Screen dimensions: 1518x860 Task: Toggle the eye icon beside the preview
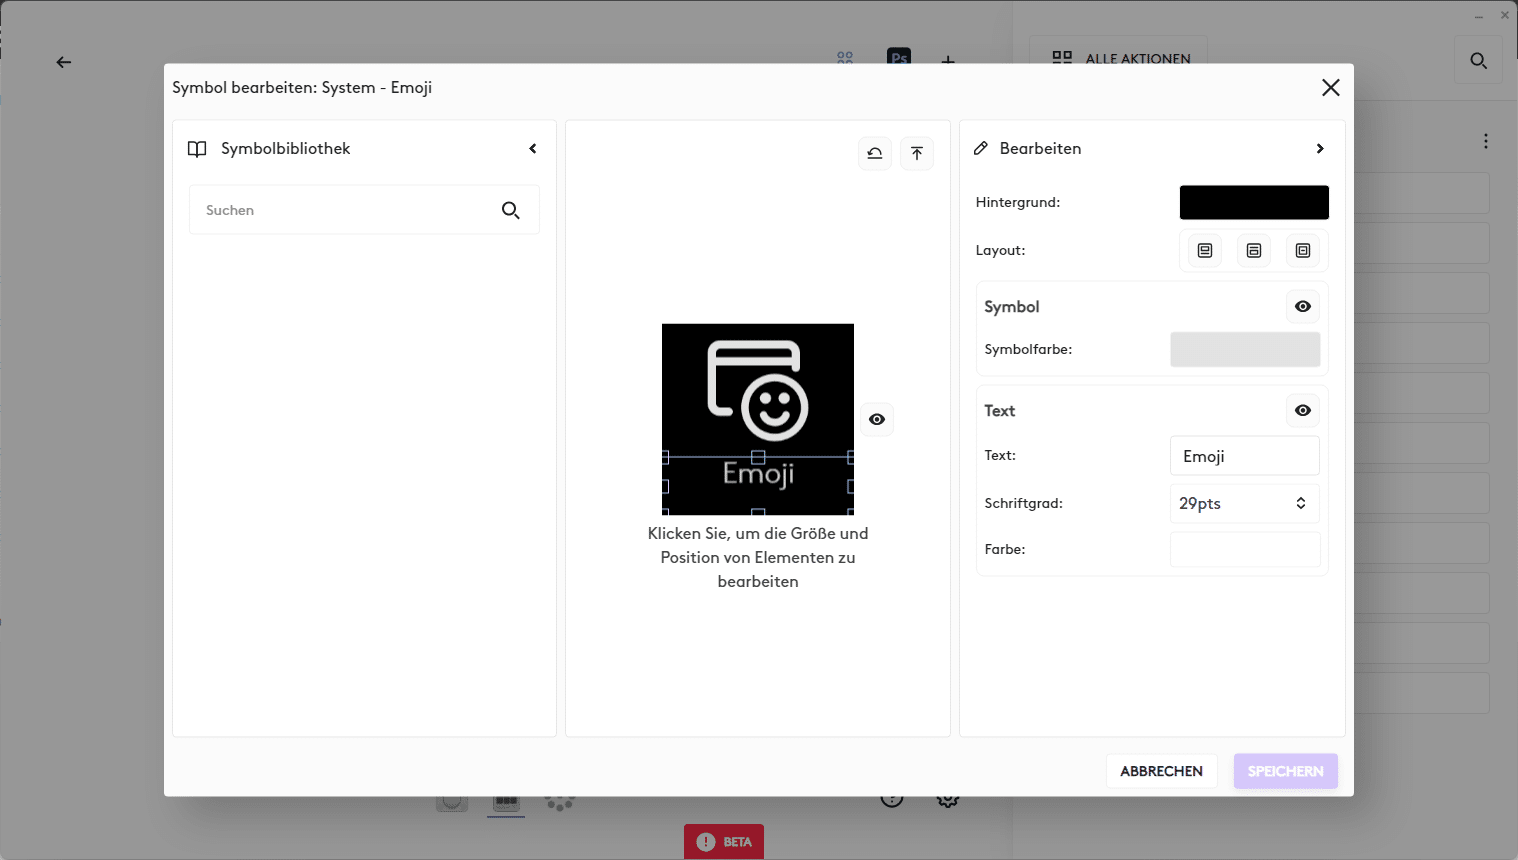pos(877,419)
